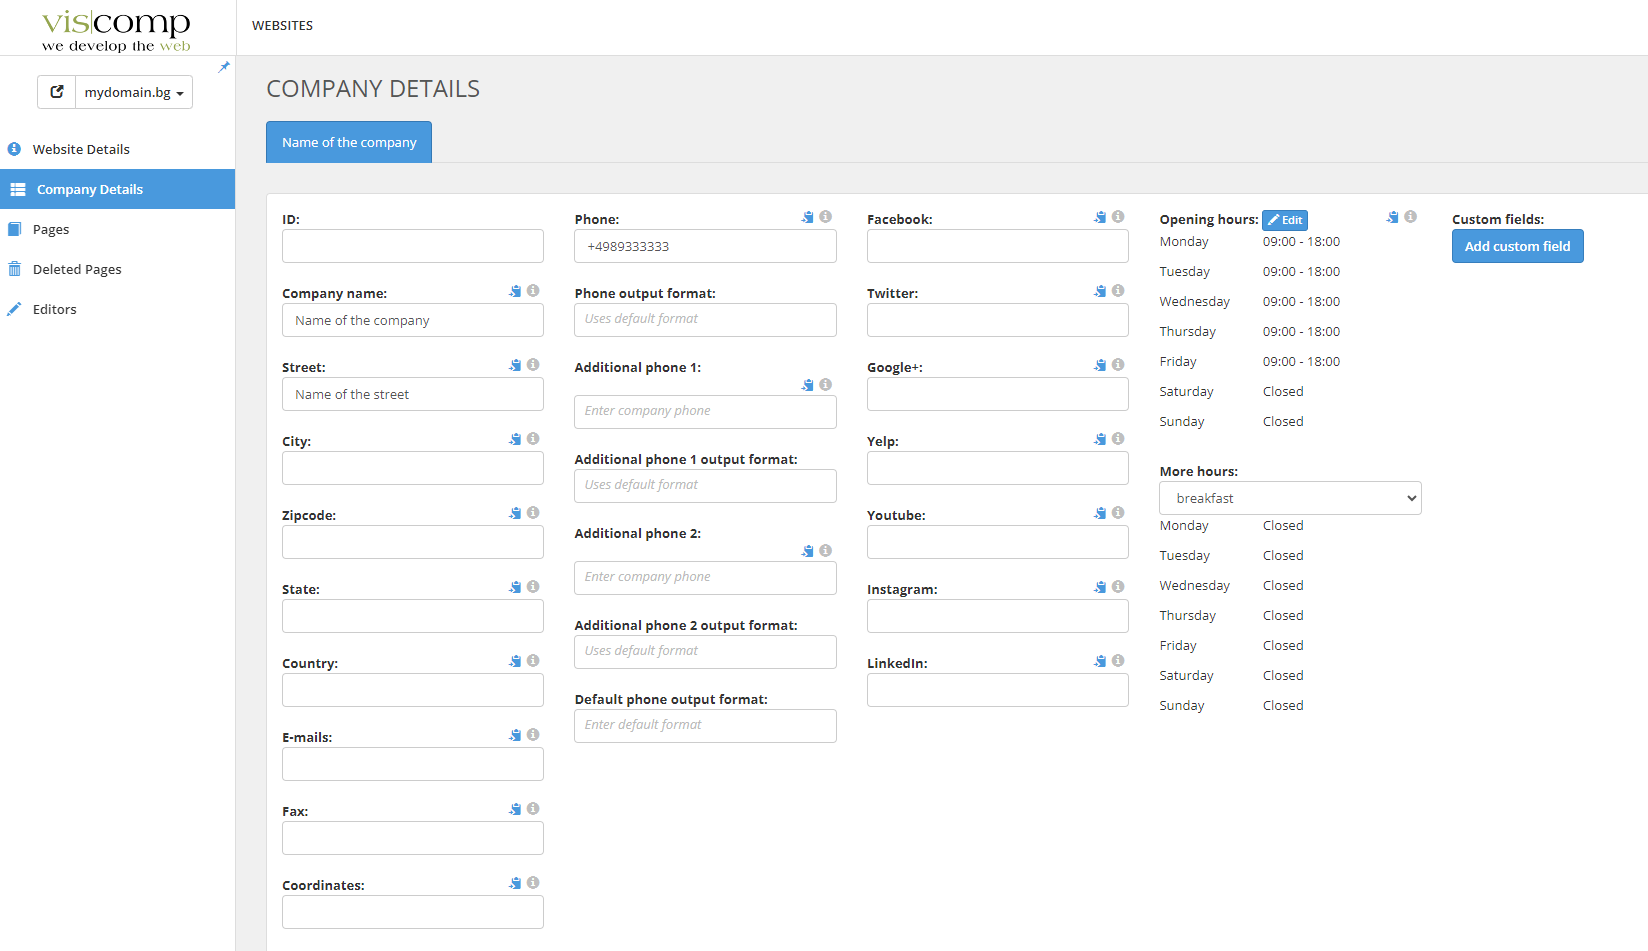This screenshot has width=1648, height=951.
Task: Focus the Phone output format field
Action: tap(705, 320)
